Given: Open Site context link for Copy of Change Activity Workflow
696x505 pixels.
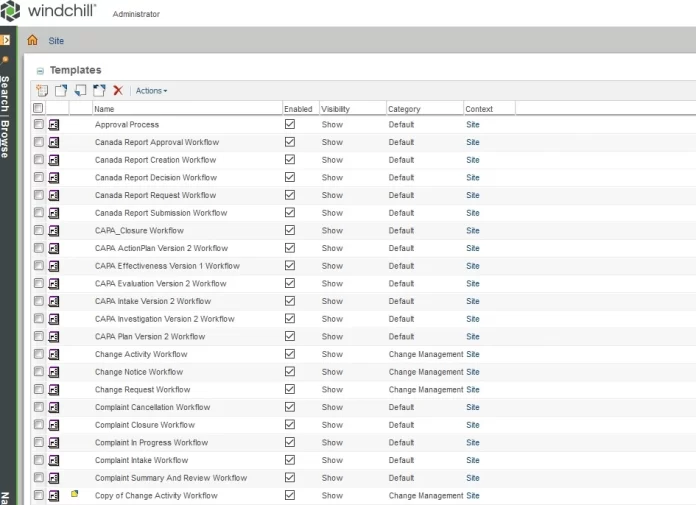Looking at the screenshot, I should pos(473,496).
